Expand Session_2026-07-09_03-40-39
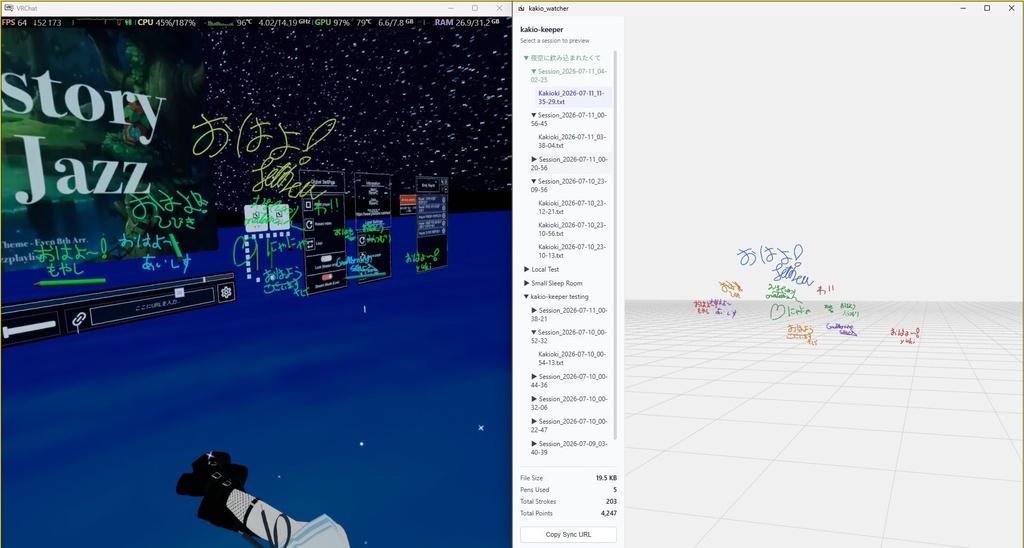 coord(568,447)
